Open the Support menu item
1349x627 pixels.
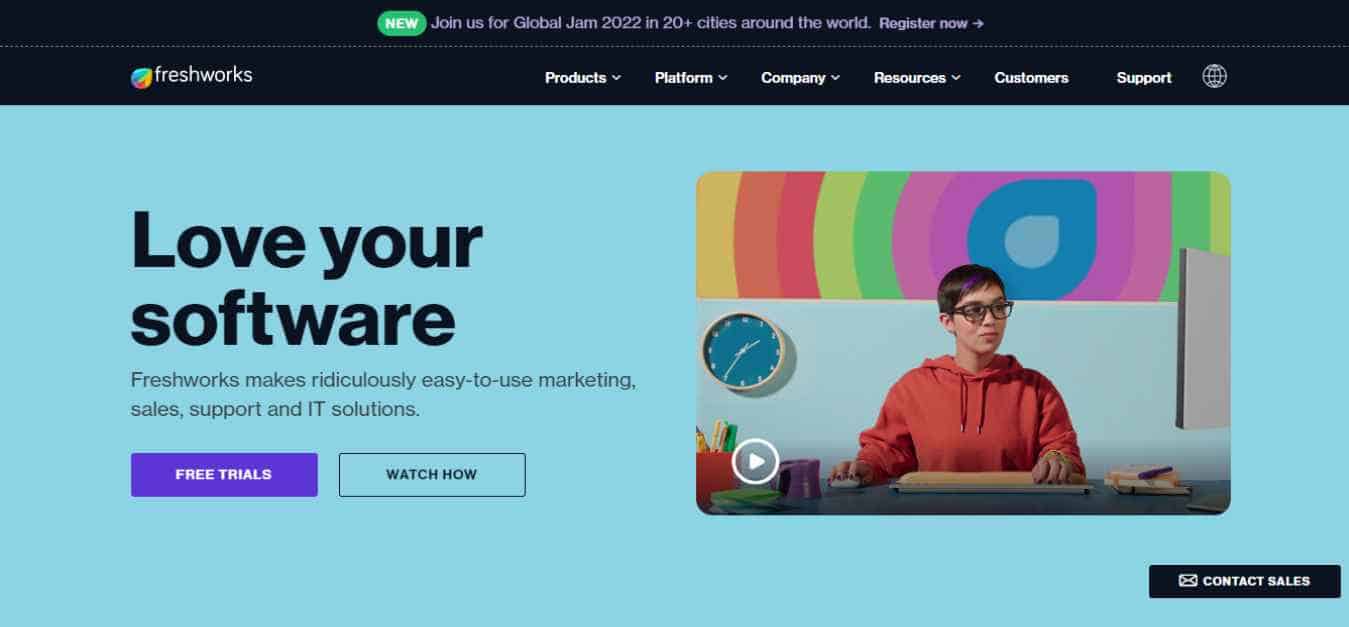[1144, 77]
